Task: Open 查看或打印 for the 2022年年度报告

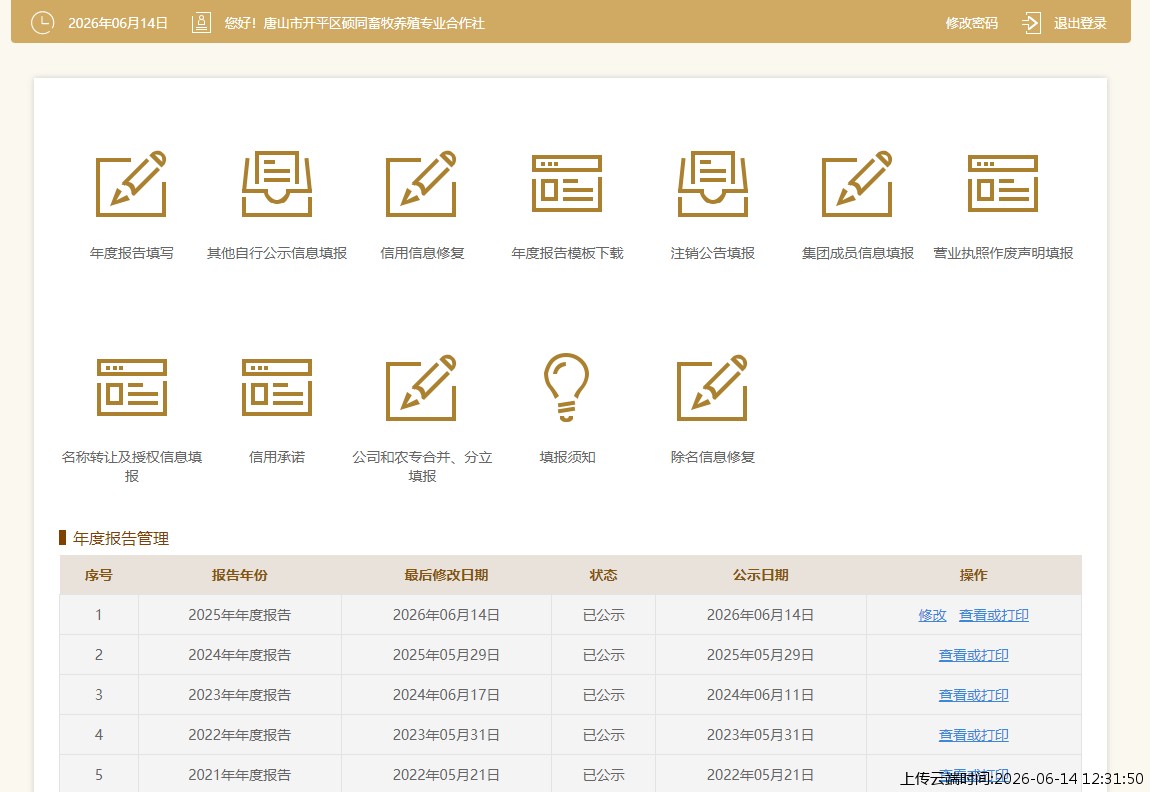Action: click(973, 735)
